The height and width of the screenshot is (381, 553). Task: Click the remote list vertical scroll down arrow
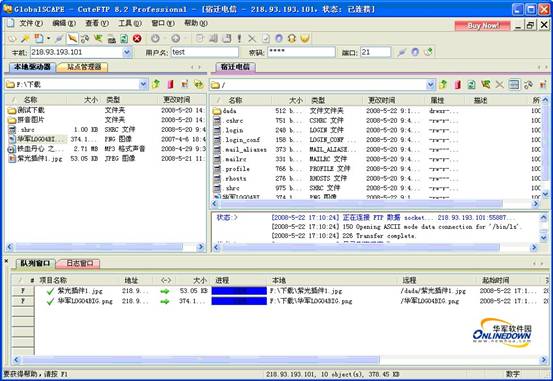(545, 194)
